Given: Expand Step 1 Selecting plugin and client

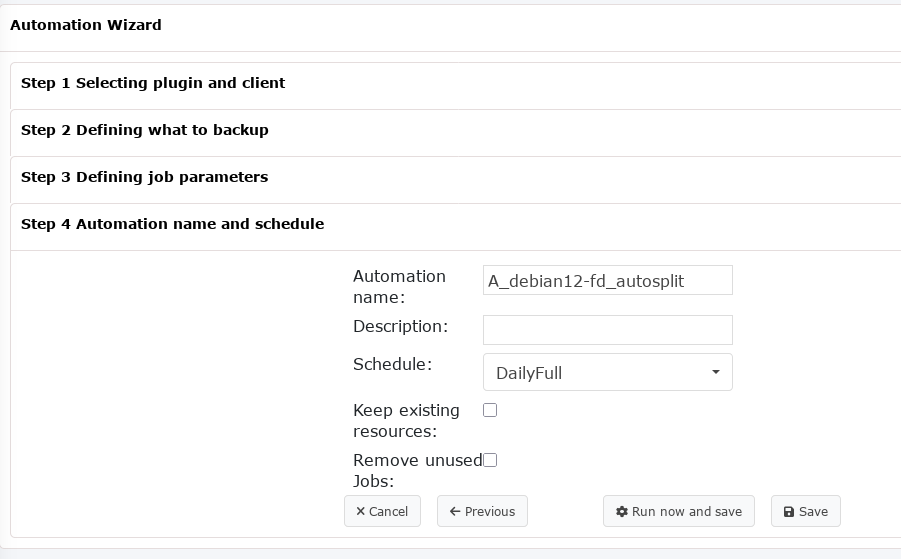Looking at the screenshot, I should (153, 83).
